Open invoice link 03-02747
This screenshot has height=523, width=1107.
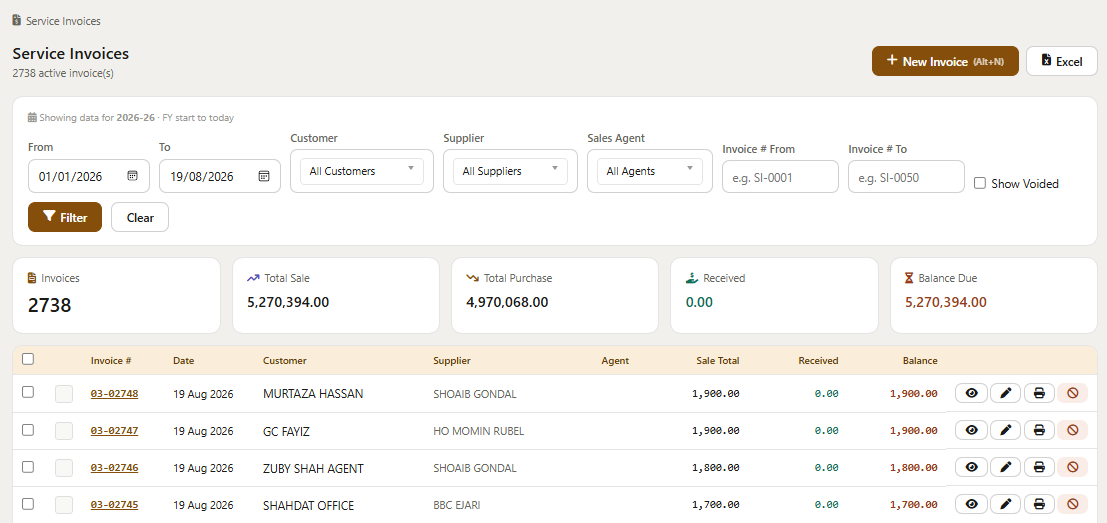pos(114,431)
